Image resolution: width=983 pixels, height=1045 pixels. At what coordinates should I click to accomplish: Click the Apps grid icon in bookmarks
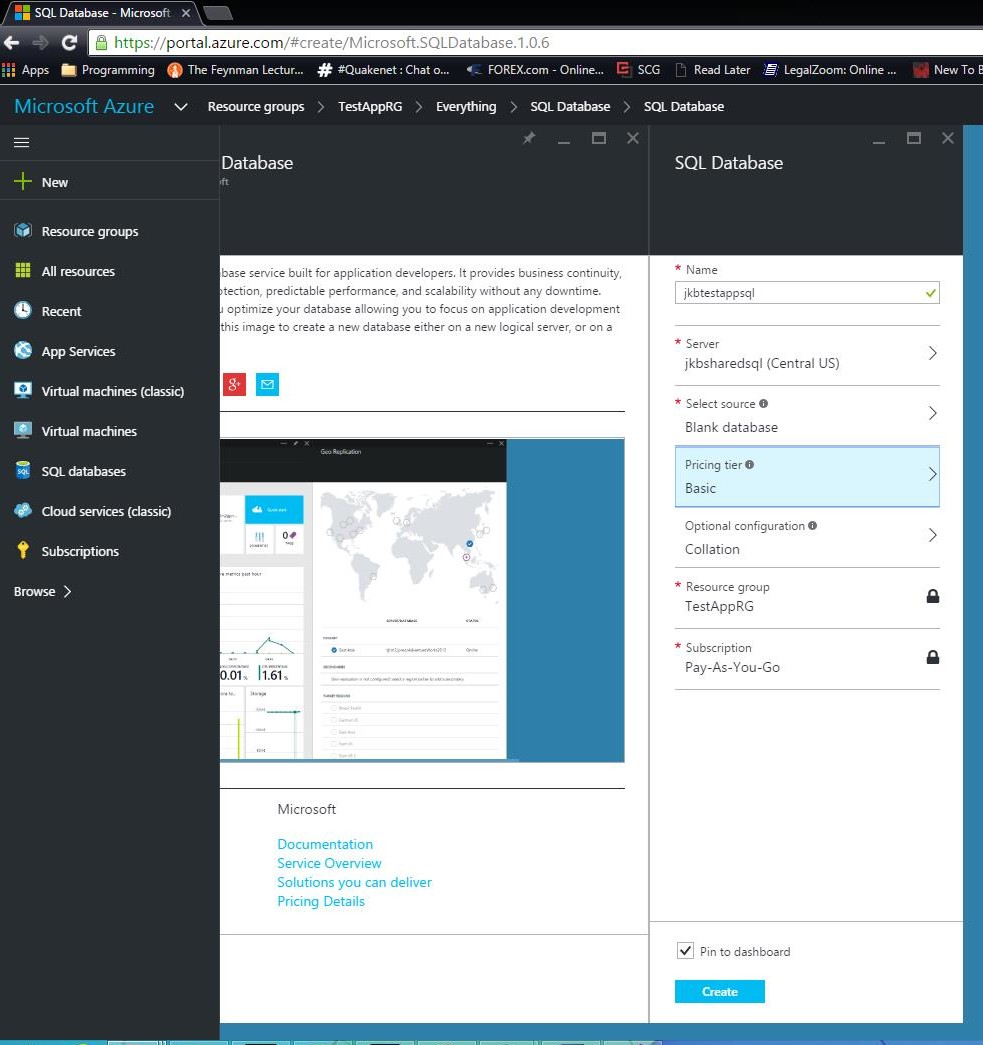click(x=9, y=69)
